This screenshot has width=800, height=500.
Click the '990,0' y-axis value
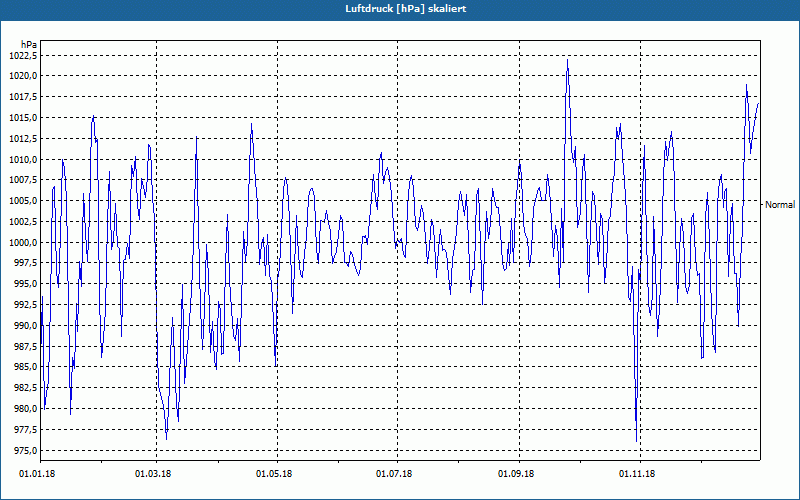tap(25, 326)
